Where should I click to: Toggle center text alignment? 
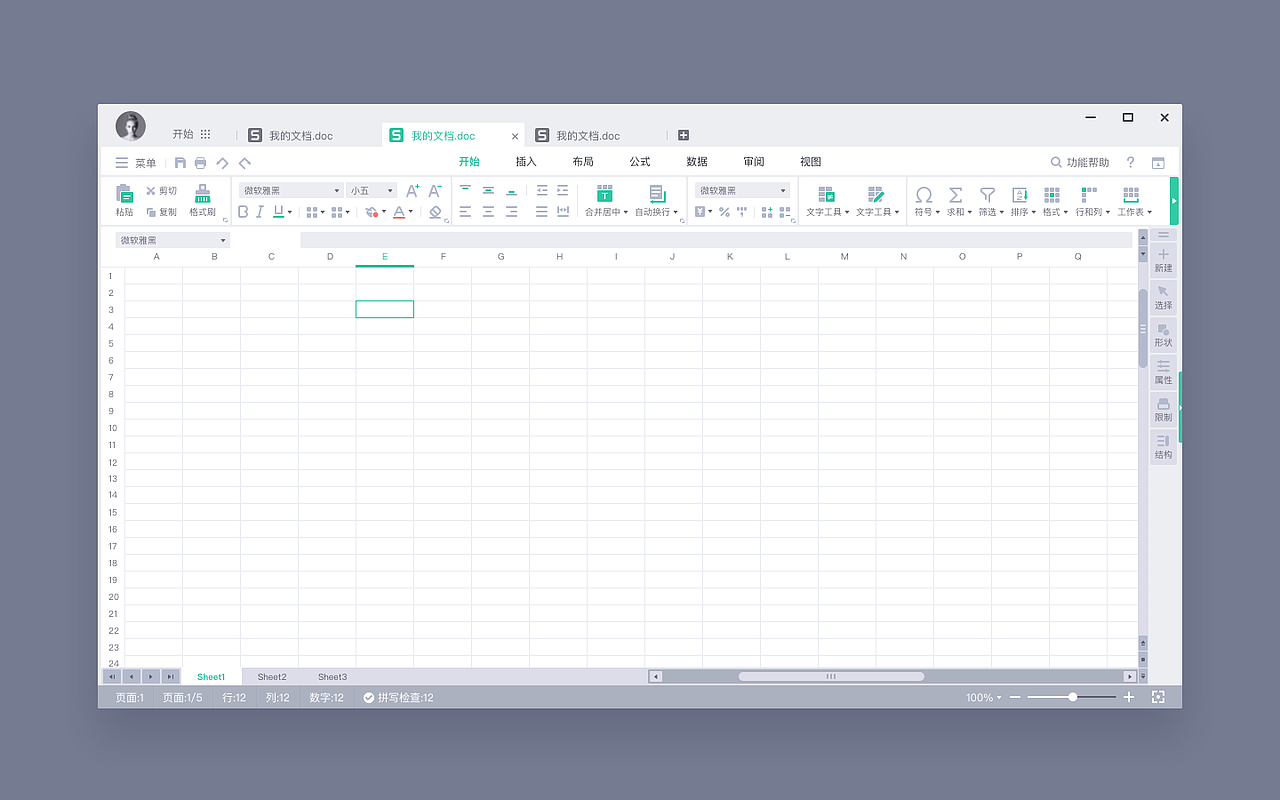[488, 212]
